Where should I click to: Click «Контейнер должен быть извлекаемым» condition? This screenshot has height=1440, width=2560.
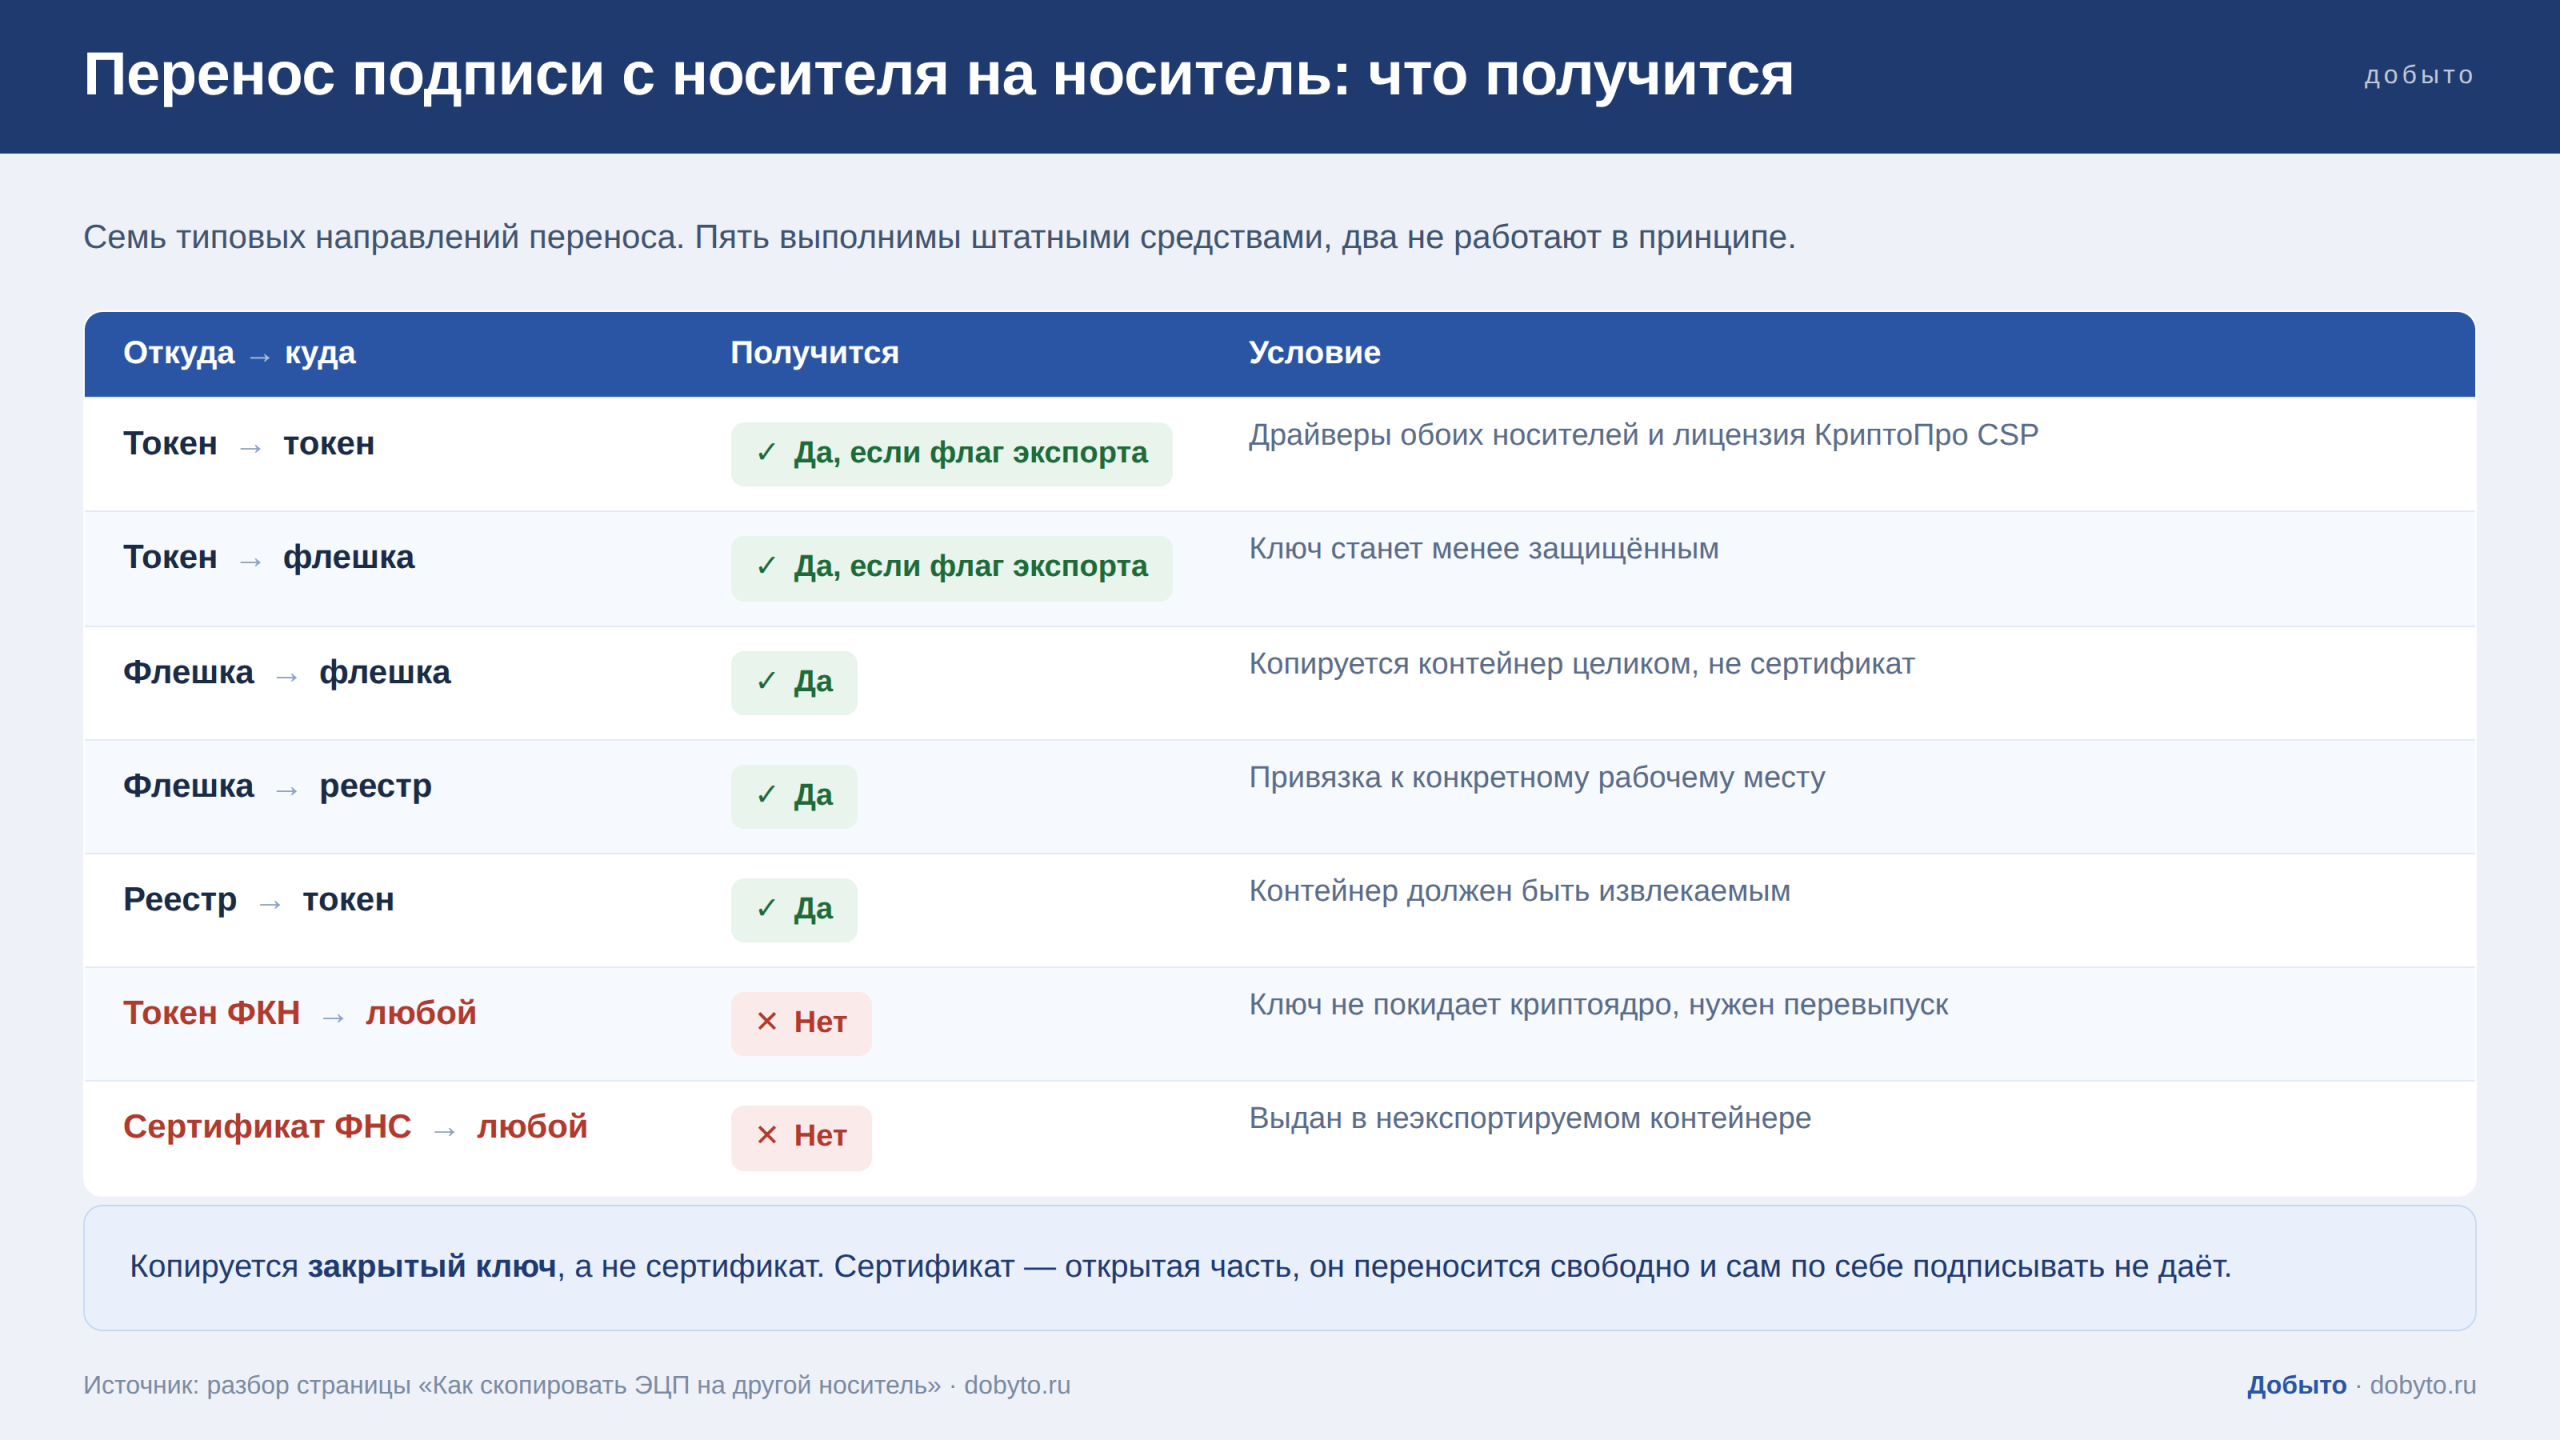pos(1519,891)
